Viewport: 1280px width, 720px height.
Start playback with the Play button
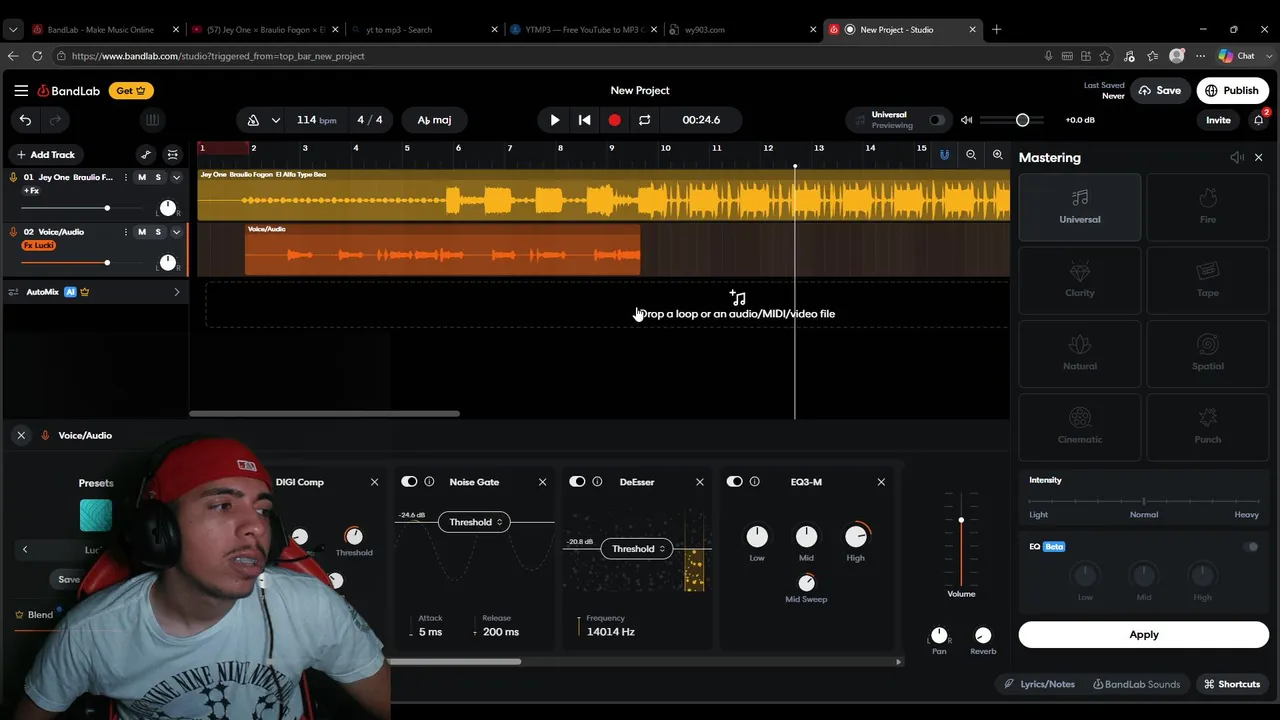tap(555, 120)
